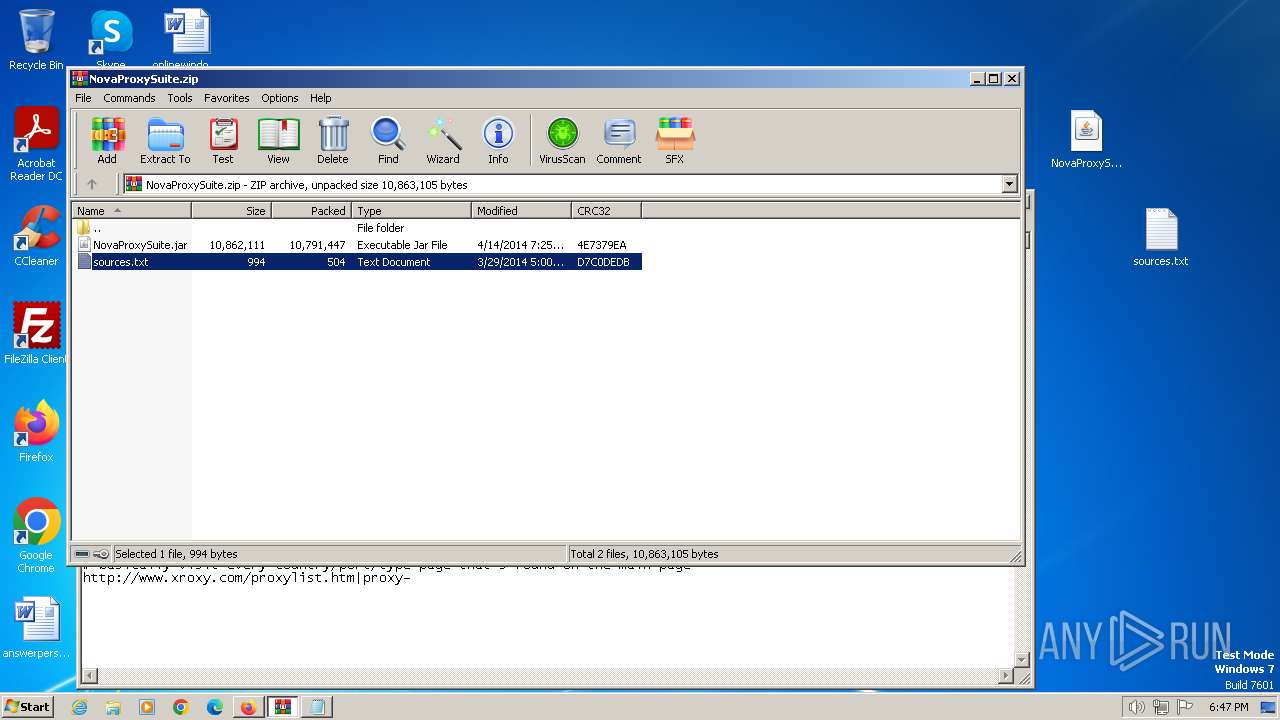1280x720 pixels.
Task: Sort by Type column header
Action: point(411,210)
